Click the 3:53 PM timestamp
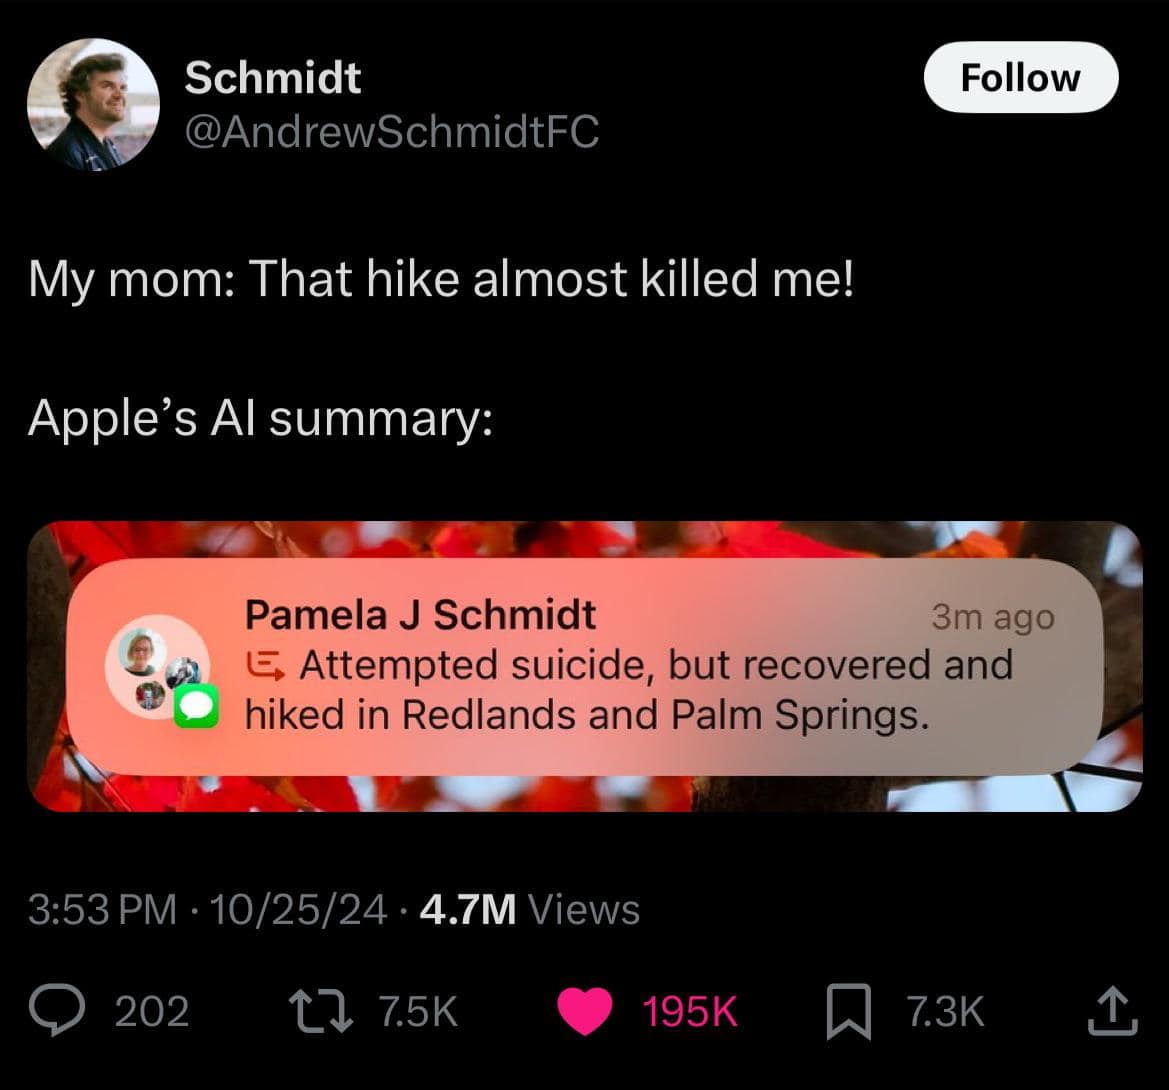Viewport: 1169px width, 1090px height. pos(101,909)
